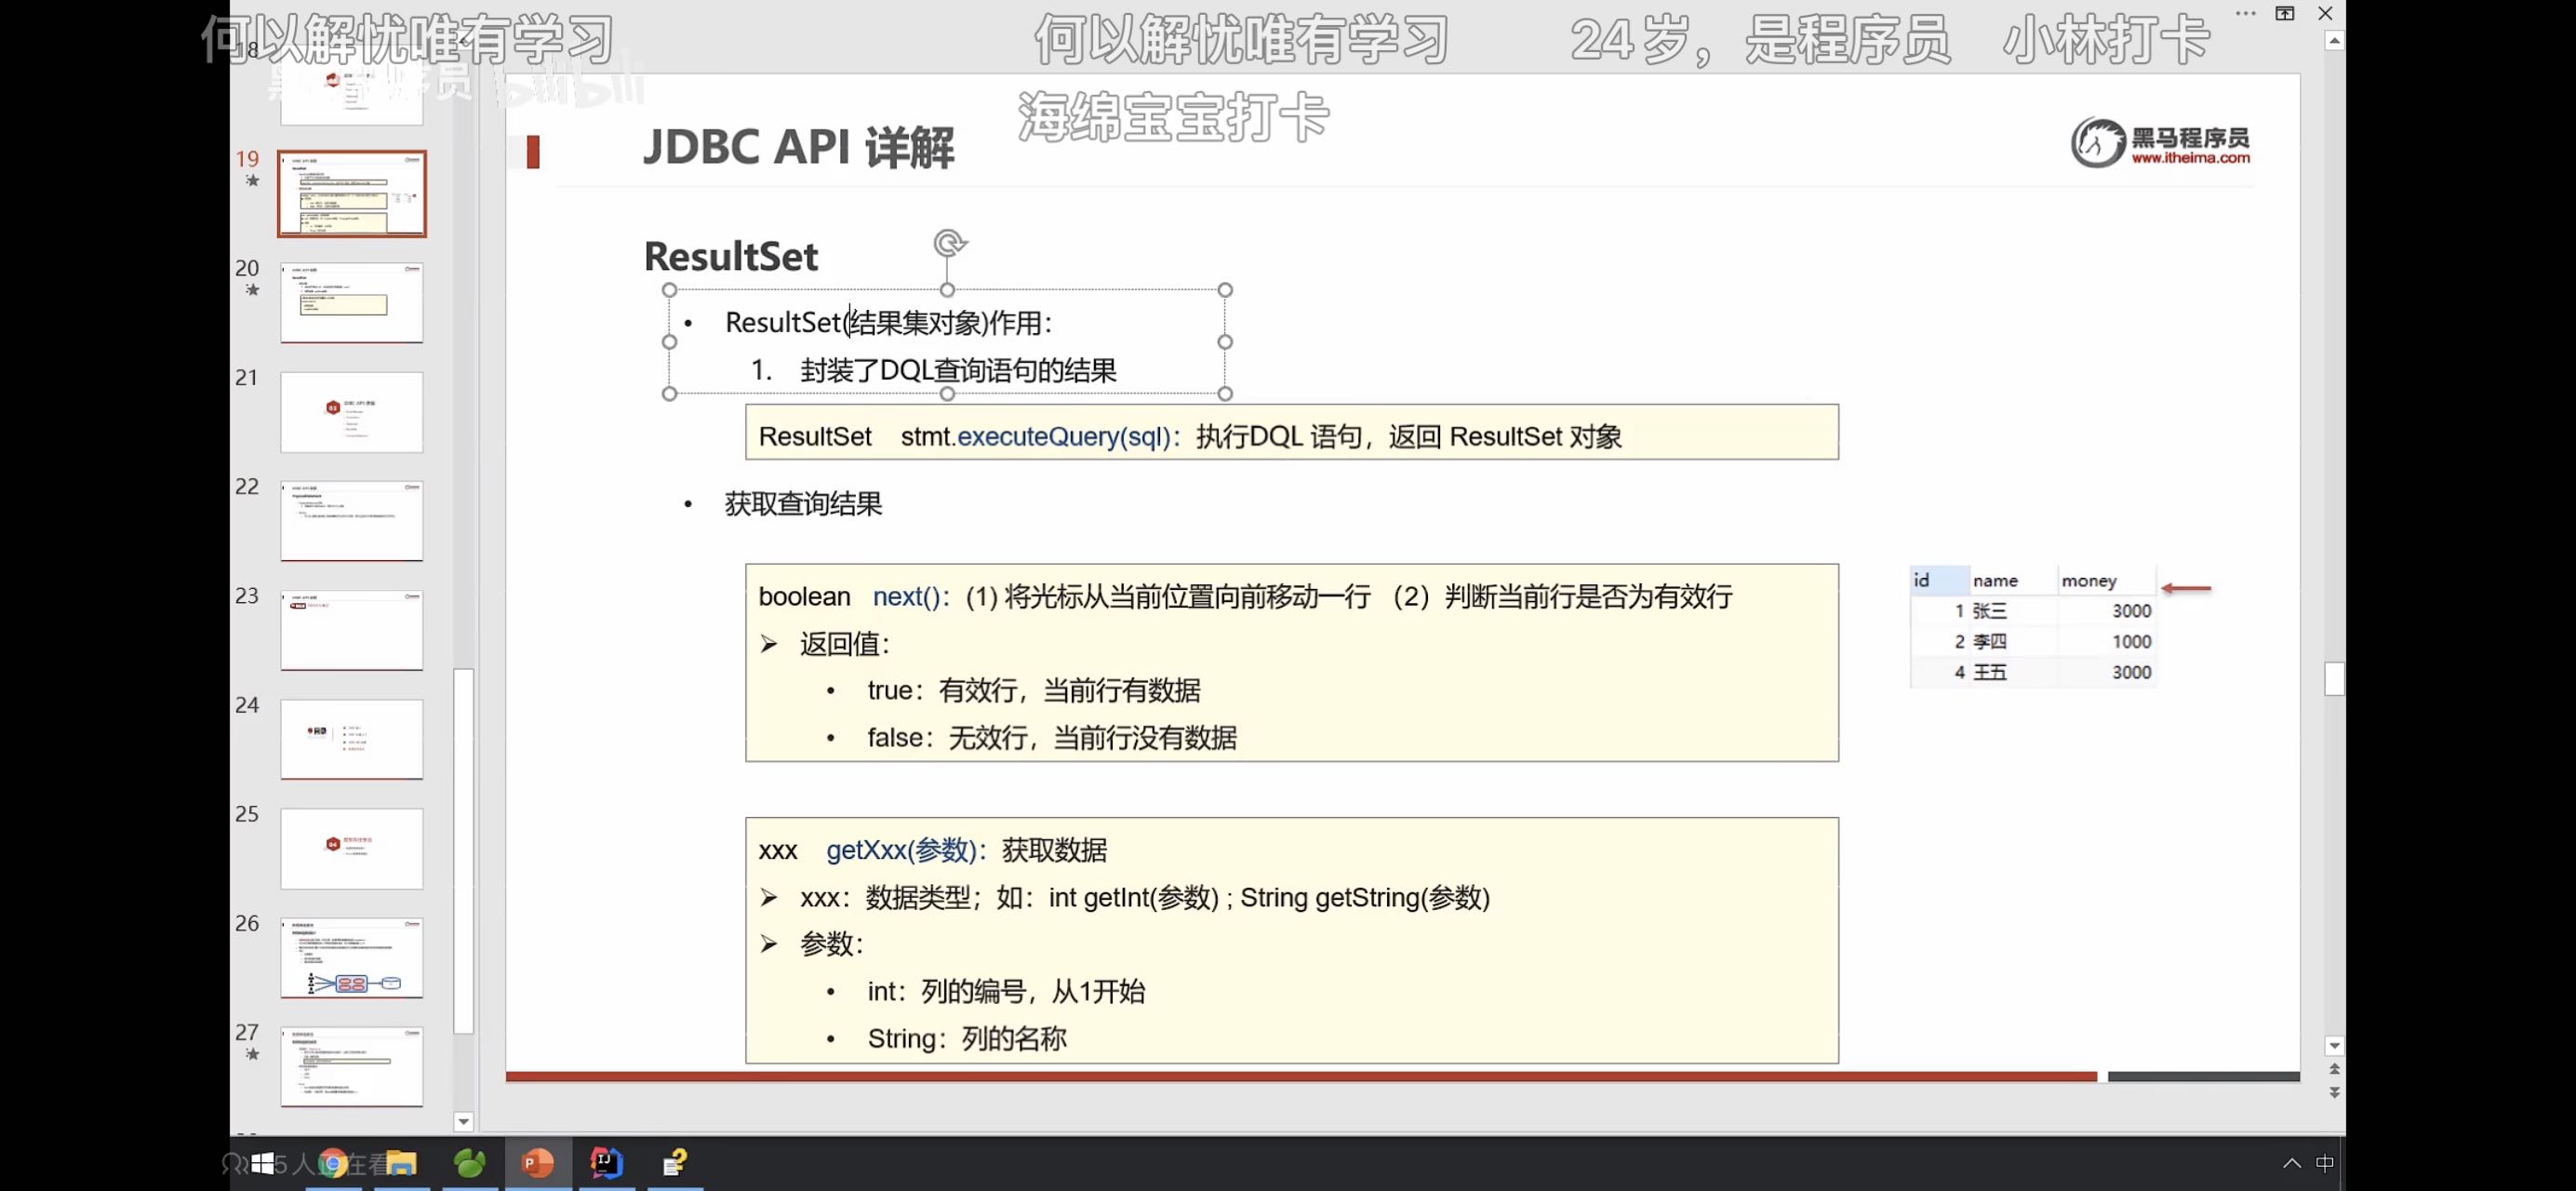Show hidden system tray icons
2576x1191 pixels.
(x=2291, y=1163)
